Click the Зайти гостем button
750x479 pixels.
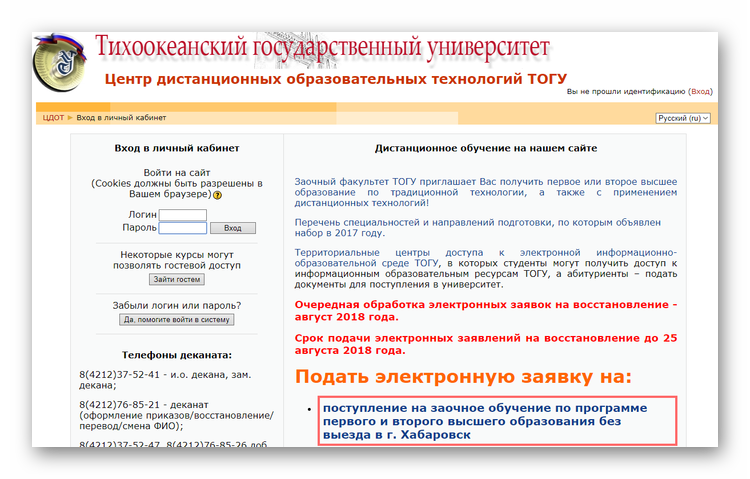[177, 279]
